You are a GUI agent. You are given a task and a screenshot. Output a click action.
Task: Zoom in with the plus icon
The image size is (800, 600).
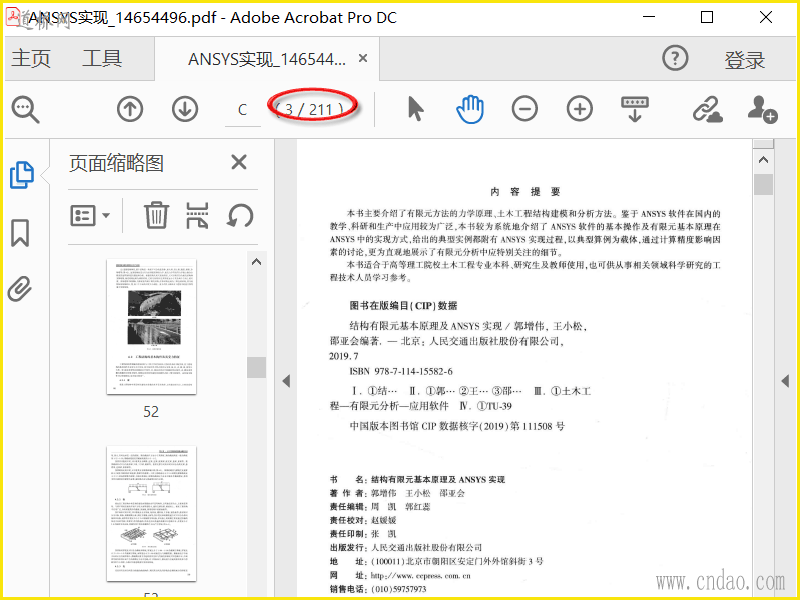coord(580,109)
